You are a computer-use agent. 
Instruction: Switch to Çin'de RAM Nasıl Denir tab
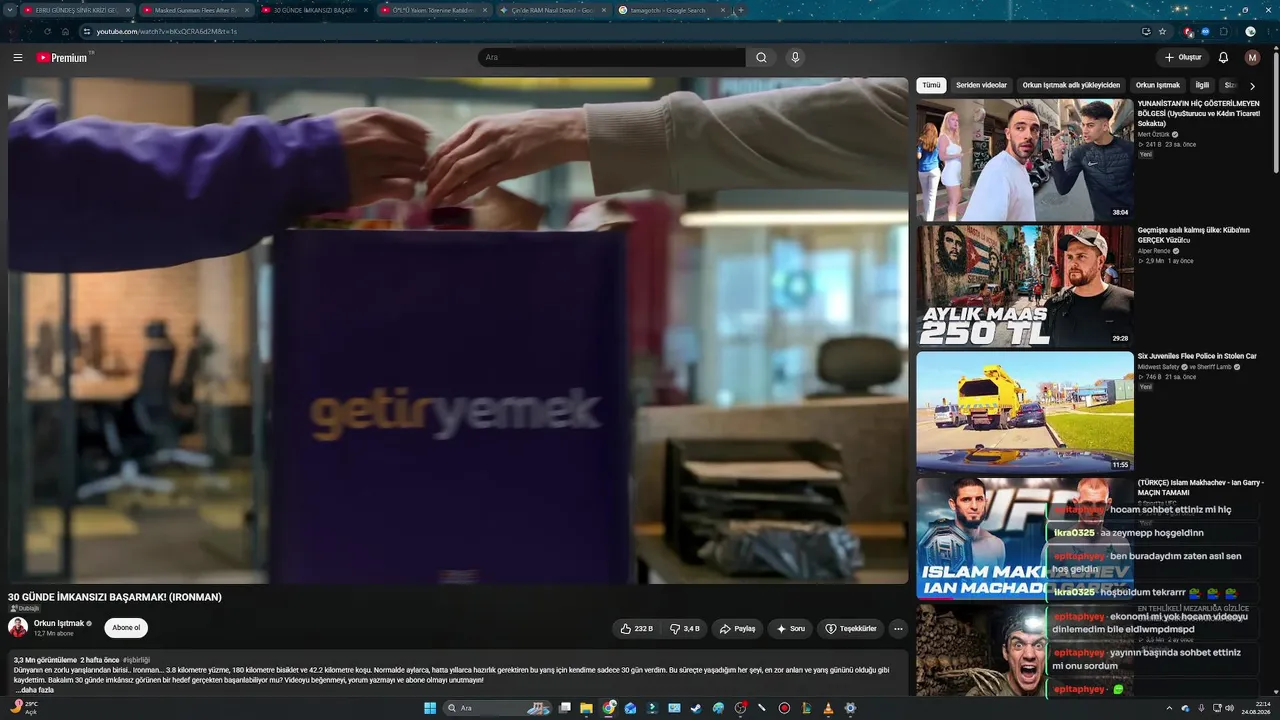pos(553,10)
